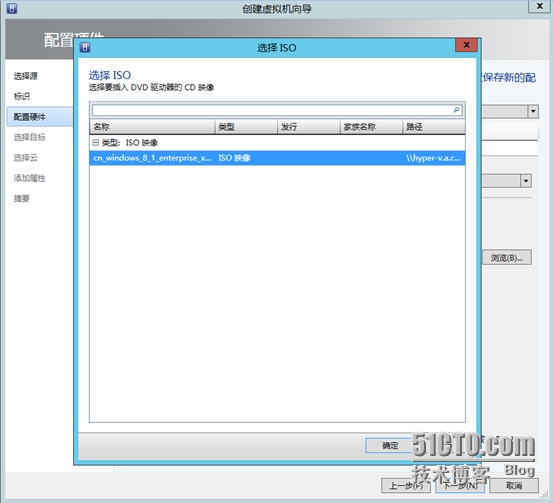This screenshot has width=554, height=503.
Task: Click the 家族名称 column header
Action: point(371,127)
